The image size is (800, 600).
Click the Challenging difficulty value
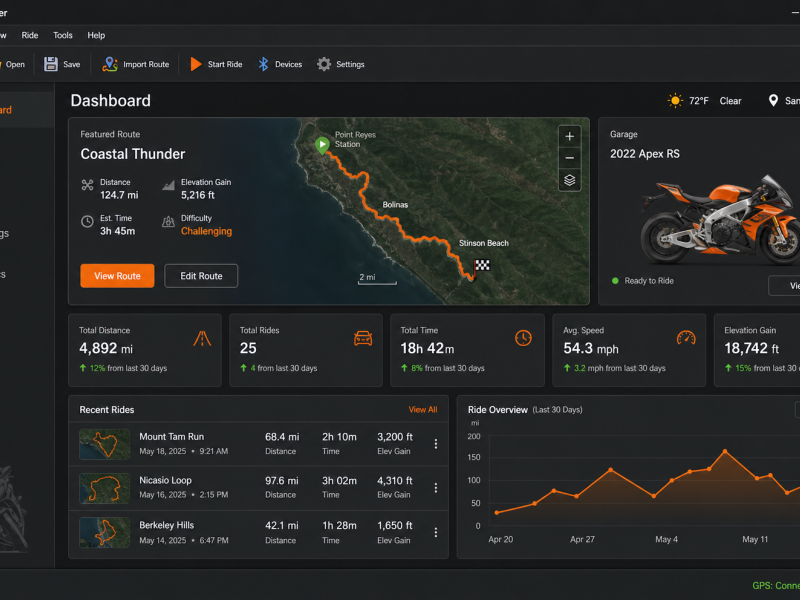coord(206,231)
